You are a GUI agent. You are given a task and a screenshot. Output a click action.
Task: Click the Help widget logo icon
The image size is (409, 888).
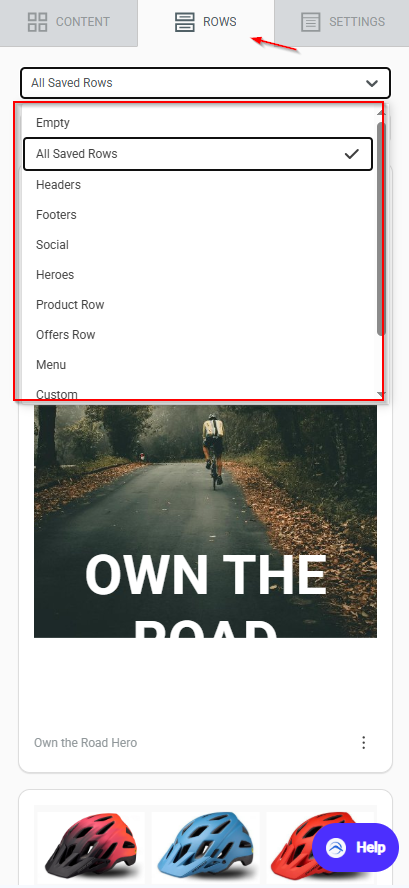coord(336,848)
